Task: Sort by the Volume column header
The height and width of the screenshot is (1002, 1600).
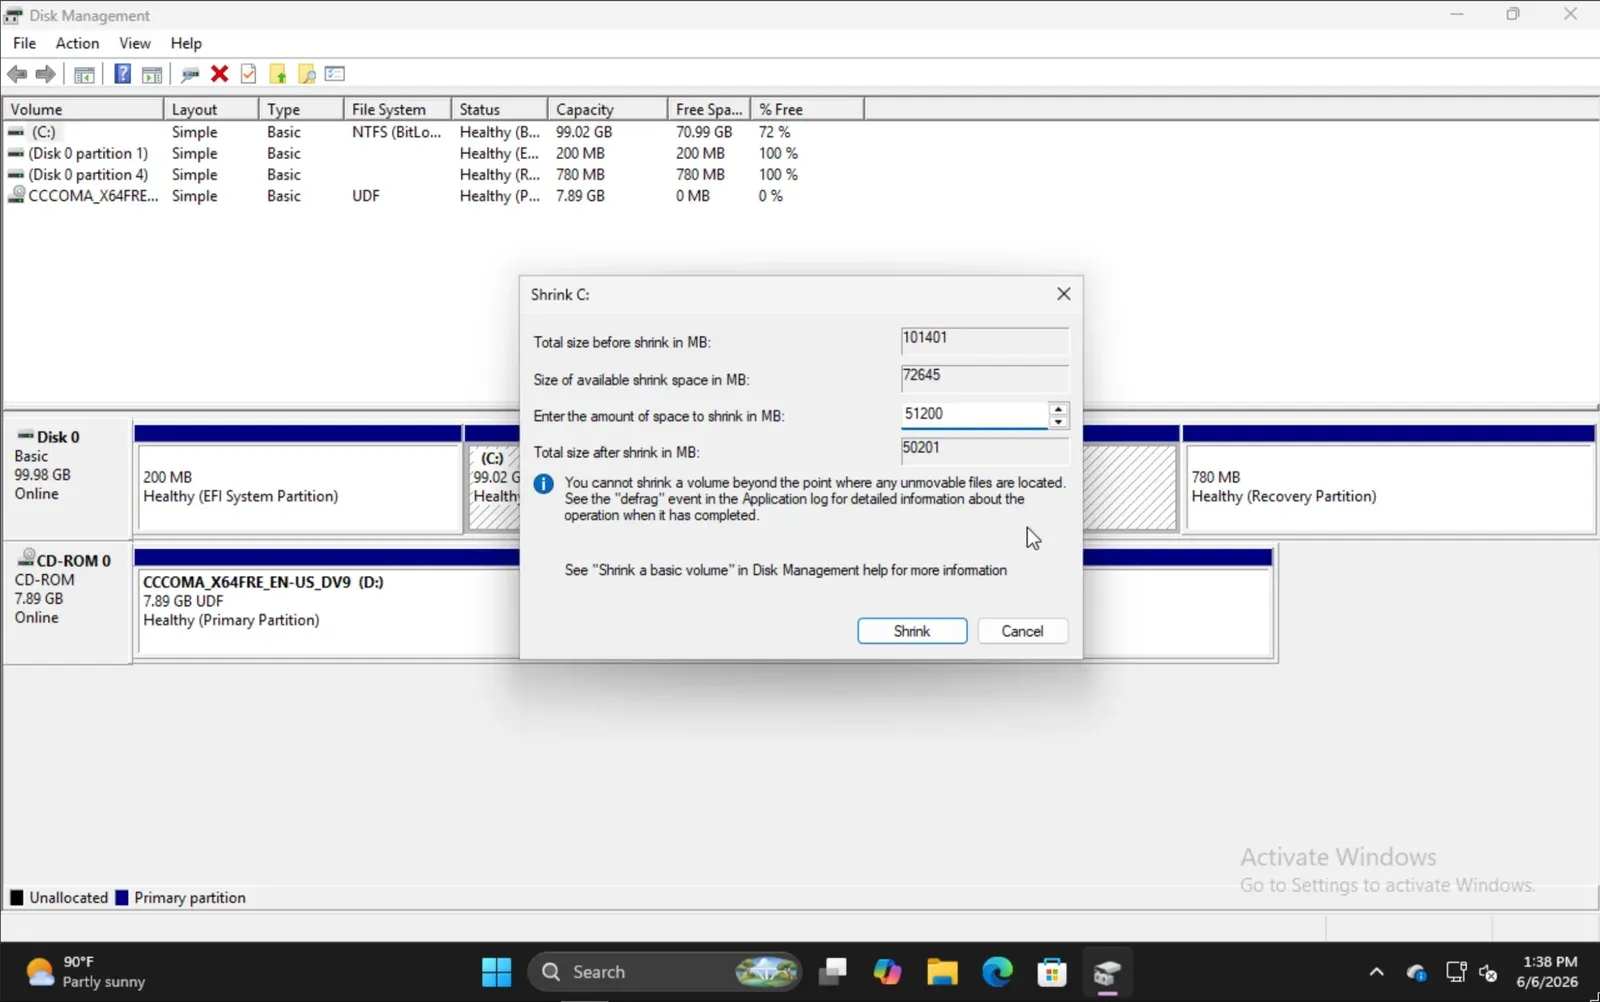Action: tap(83, 109)
